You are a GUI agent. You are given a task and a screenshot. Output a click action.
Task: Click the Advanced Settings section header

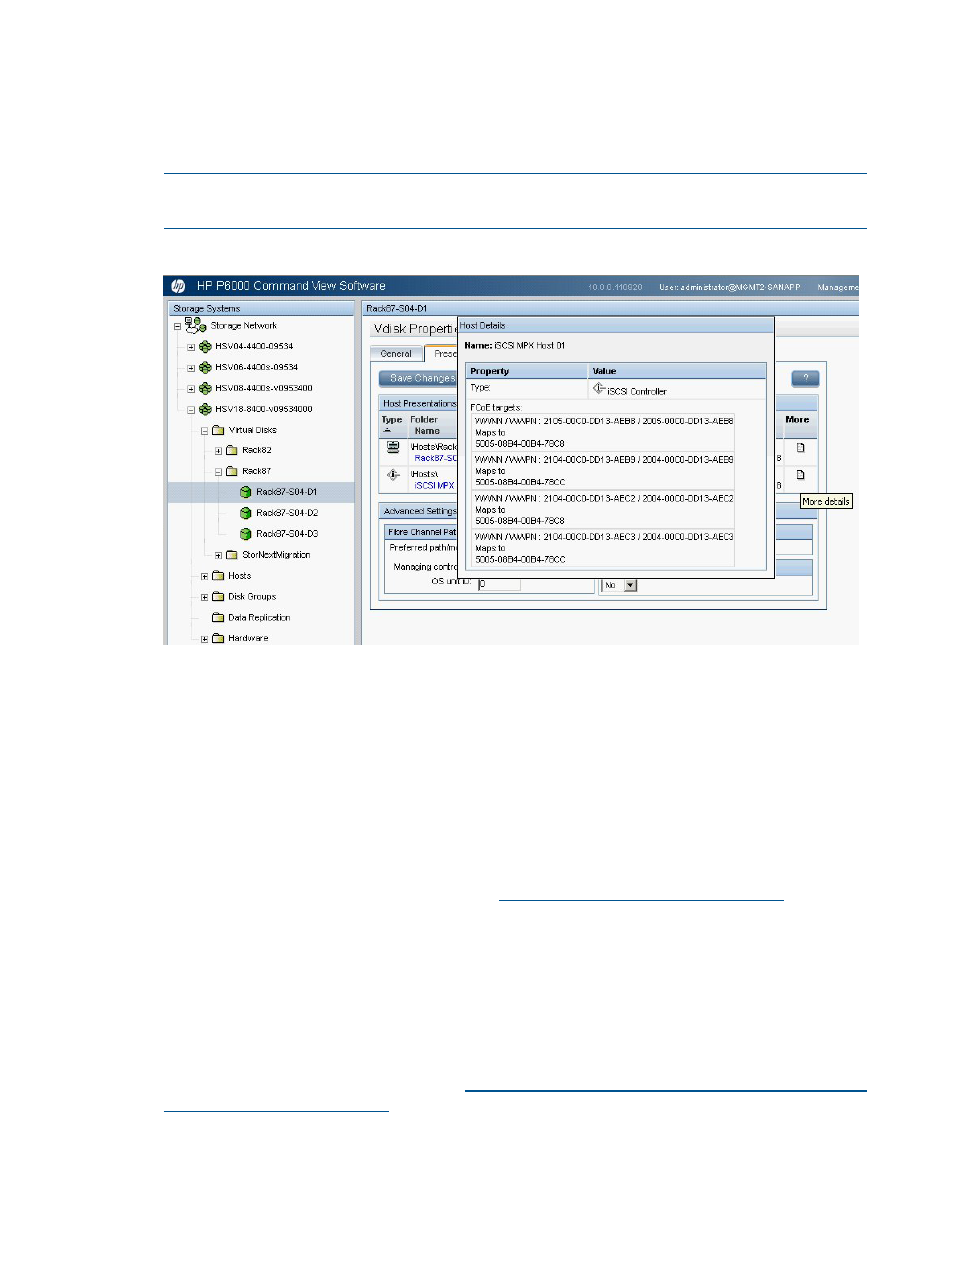(419, 511)
